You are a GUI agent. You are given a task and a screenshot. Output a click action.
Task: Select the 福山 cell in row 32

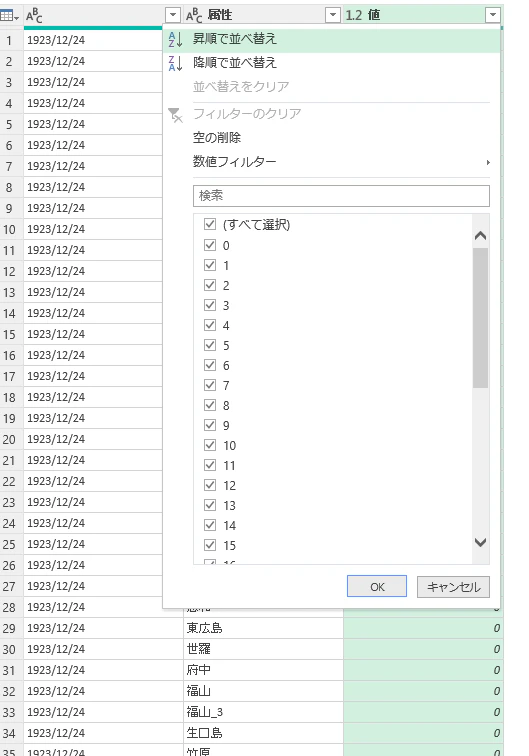click(263, 691)
